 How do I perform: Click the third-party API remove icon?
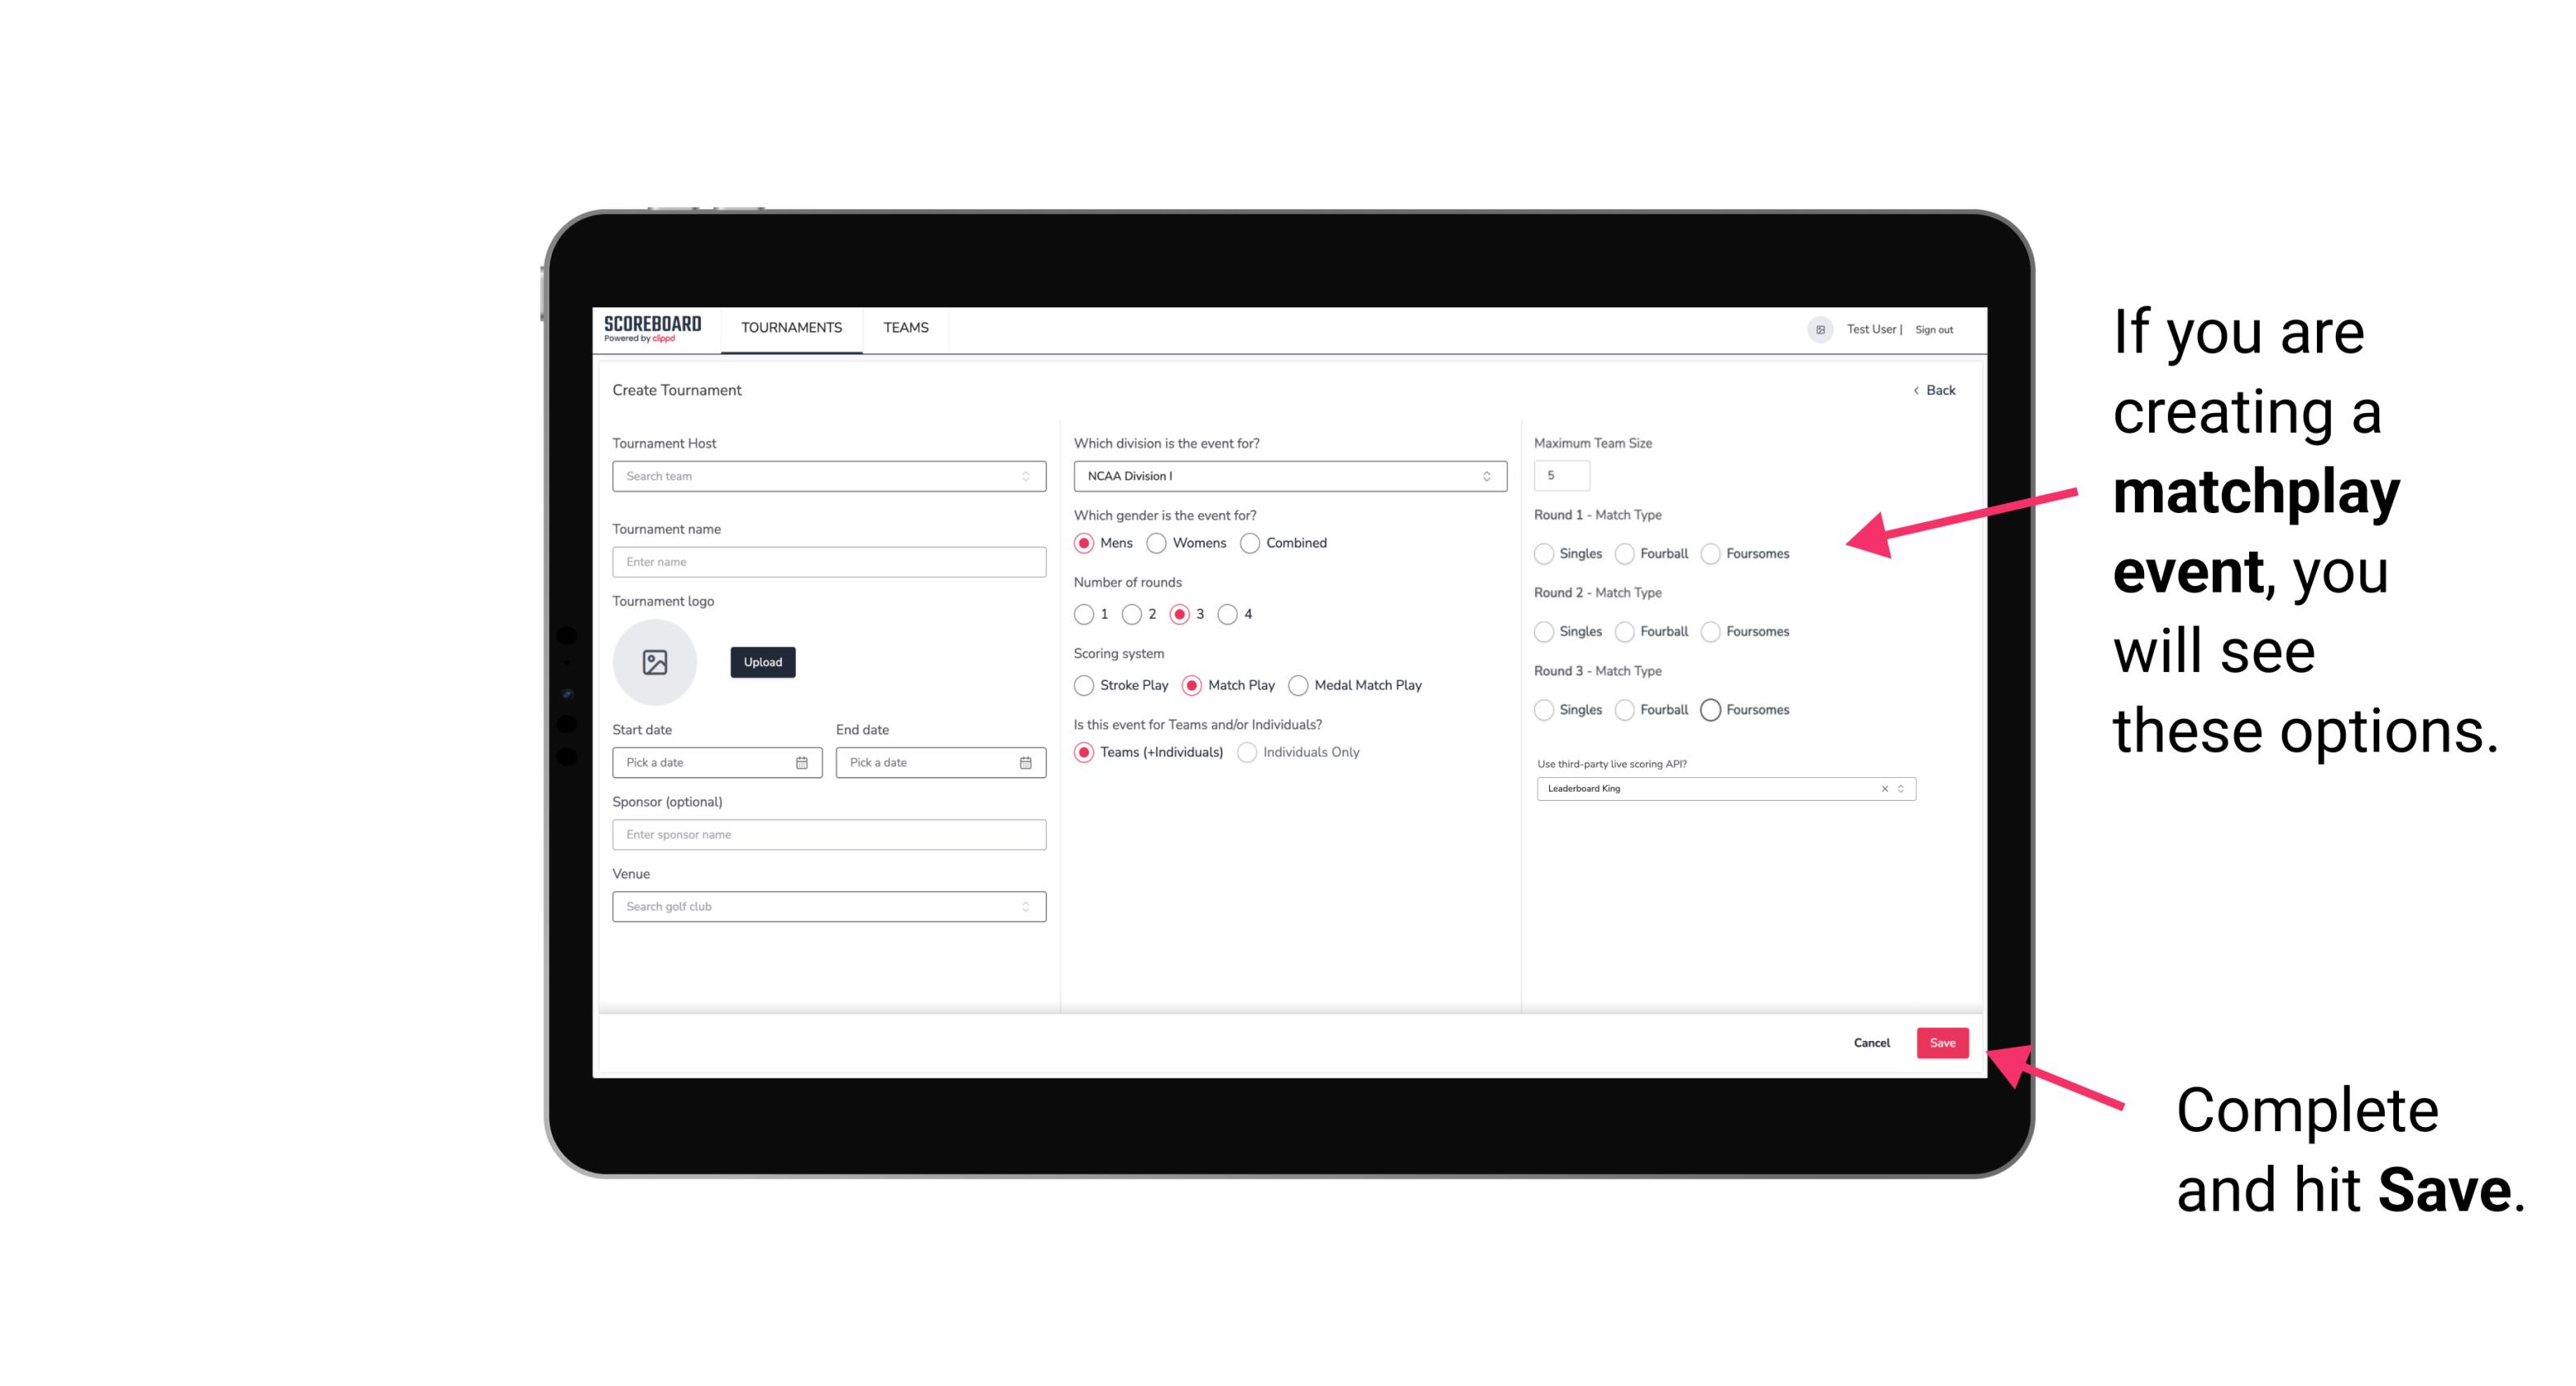pos(1885,788)
